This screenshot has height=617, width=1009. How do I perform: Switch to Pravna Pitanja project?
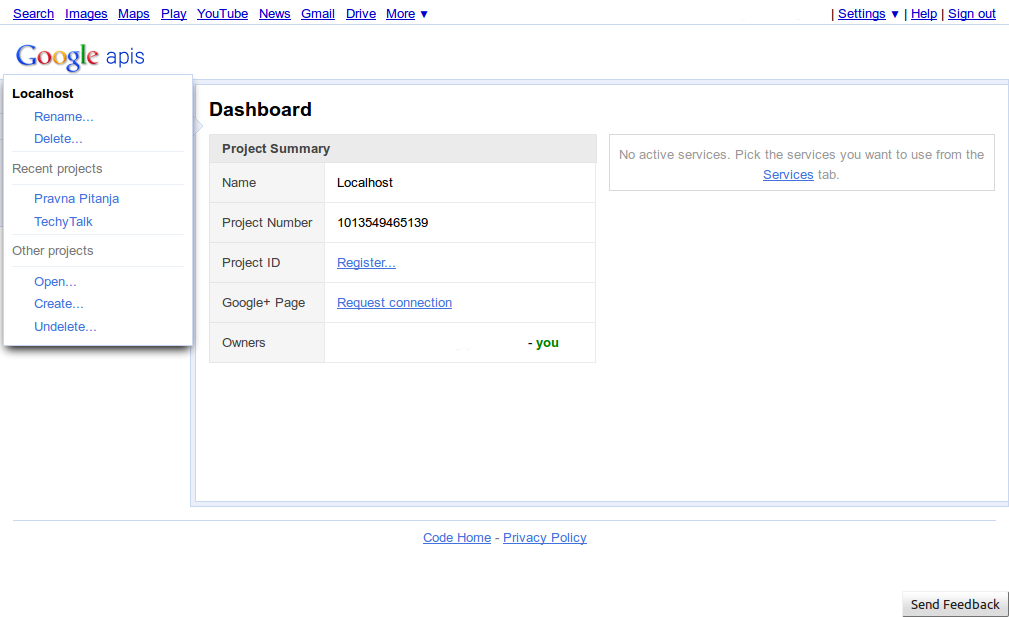pyautogui.click(x=77, y=198)
